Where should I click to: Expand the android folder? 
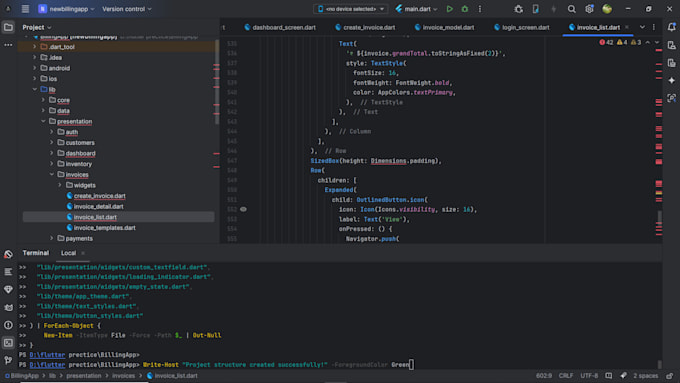click(35, 68)
